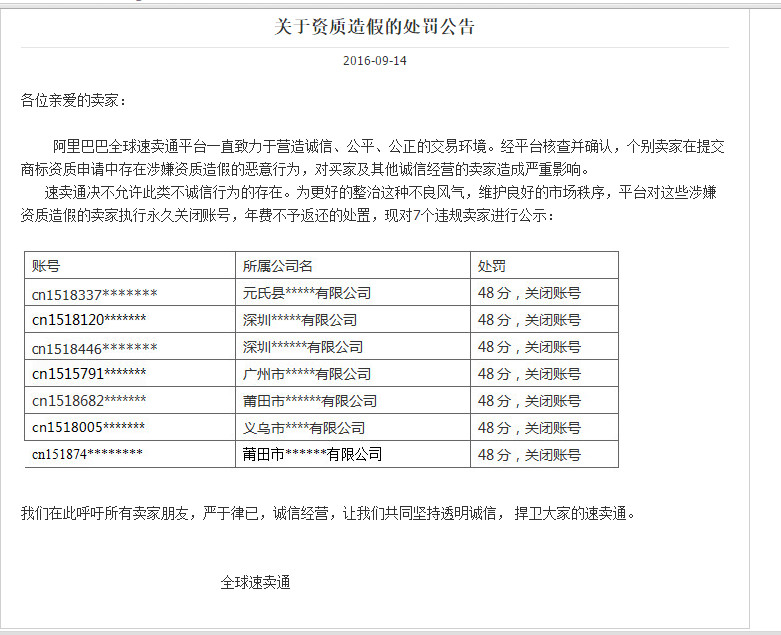Select account cell cn1518446********

130,346
